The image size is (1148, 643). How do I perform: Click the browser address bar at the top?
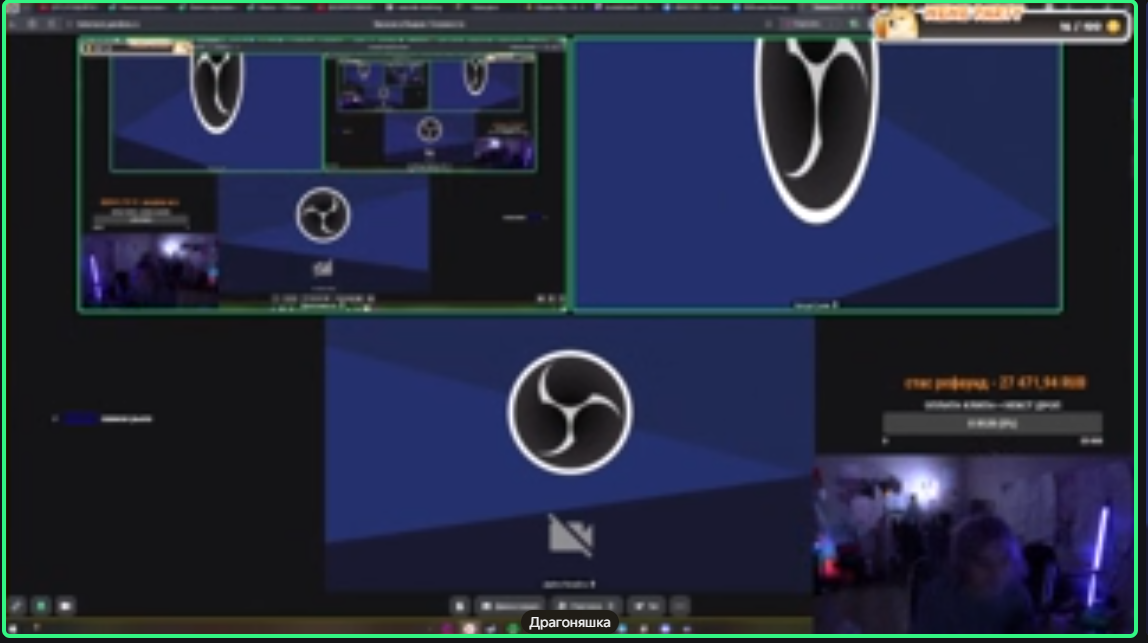coord(420,23)
